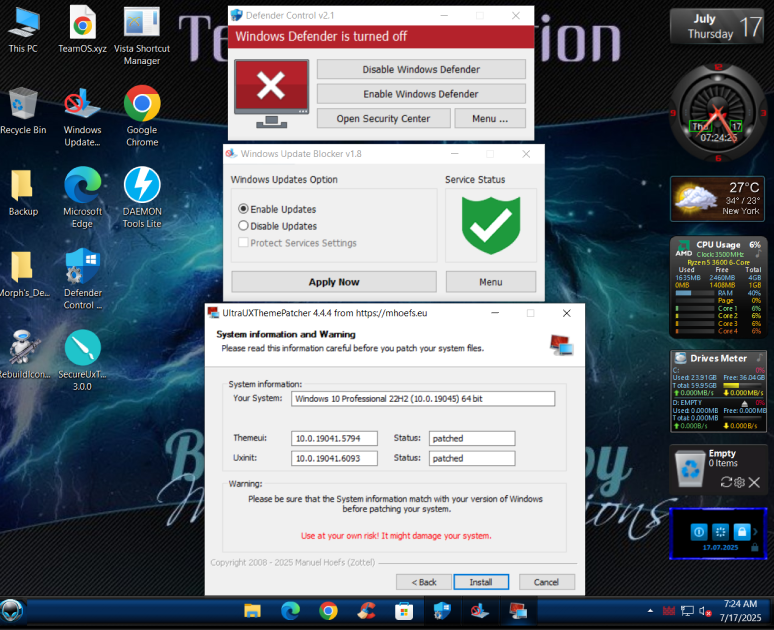Open the Backup folder on desktop
Screen dimensions: 774x630
click(23, 193)
